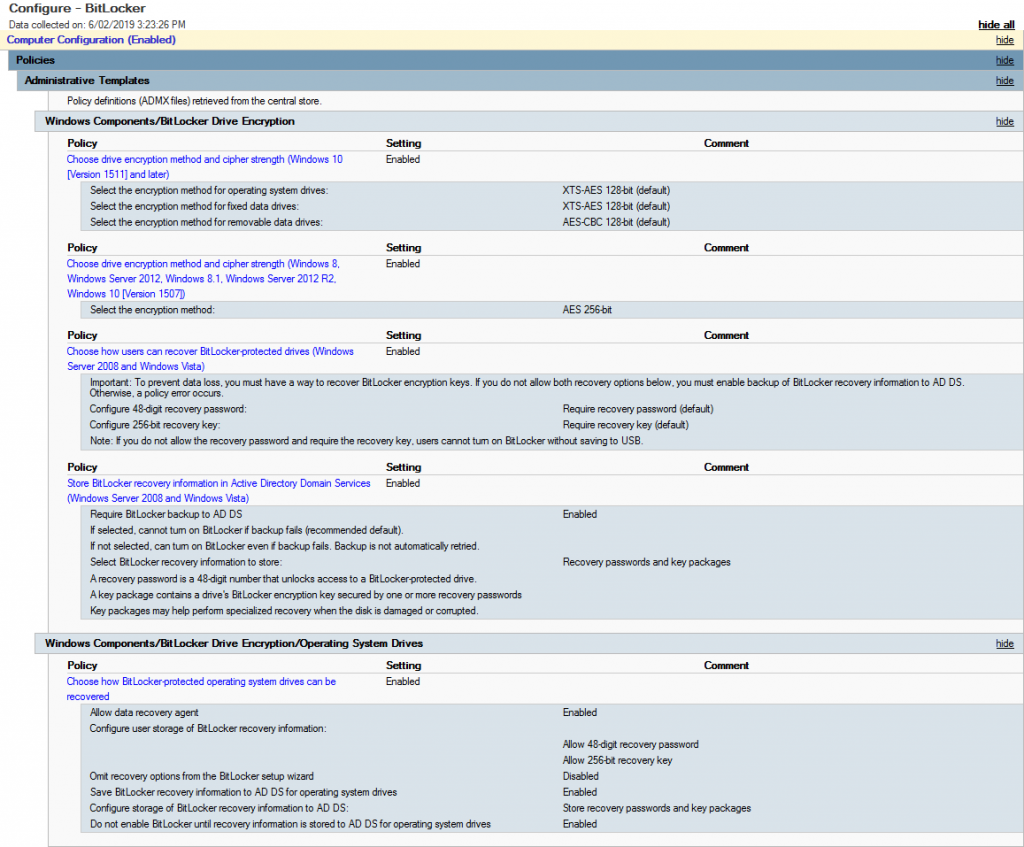Screen dimensions: 1024x847
Task: Select 'Configure - BitLocker' title text
Action: 77,8
